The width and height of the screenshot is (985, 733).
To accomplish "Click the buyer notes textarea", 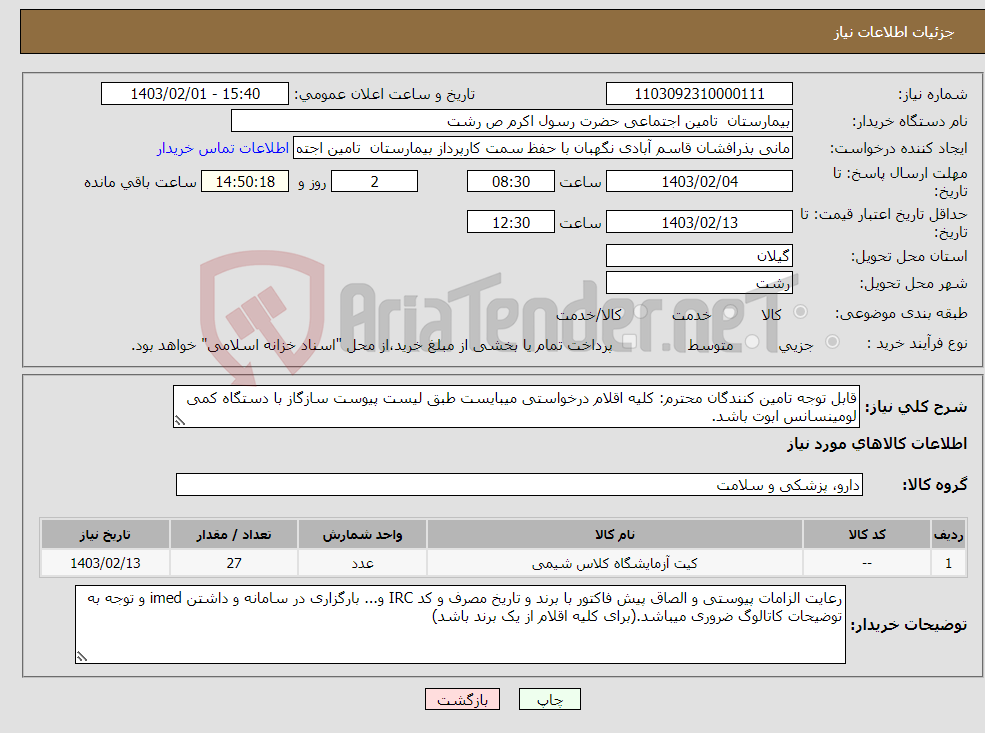I will (460, 624).
